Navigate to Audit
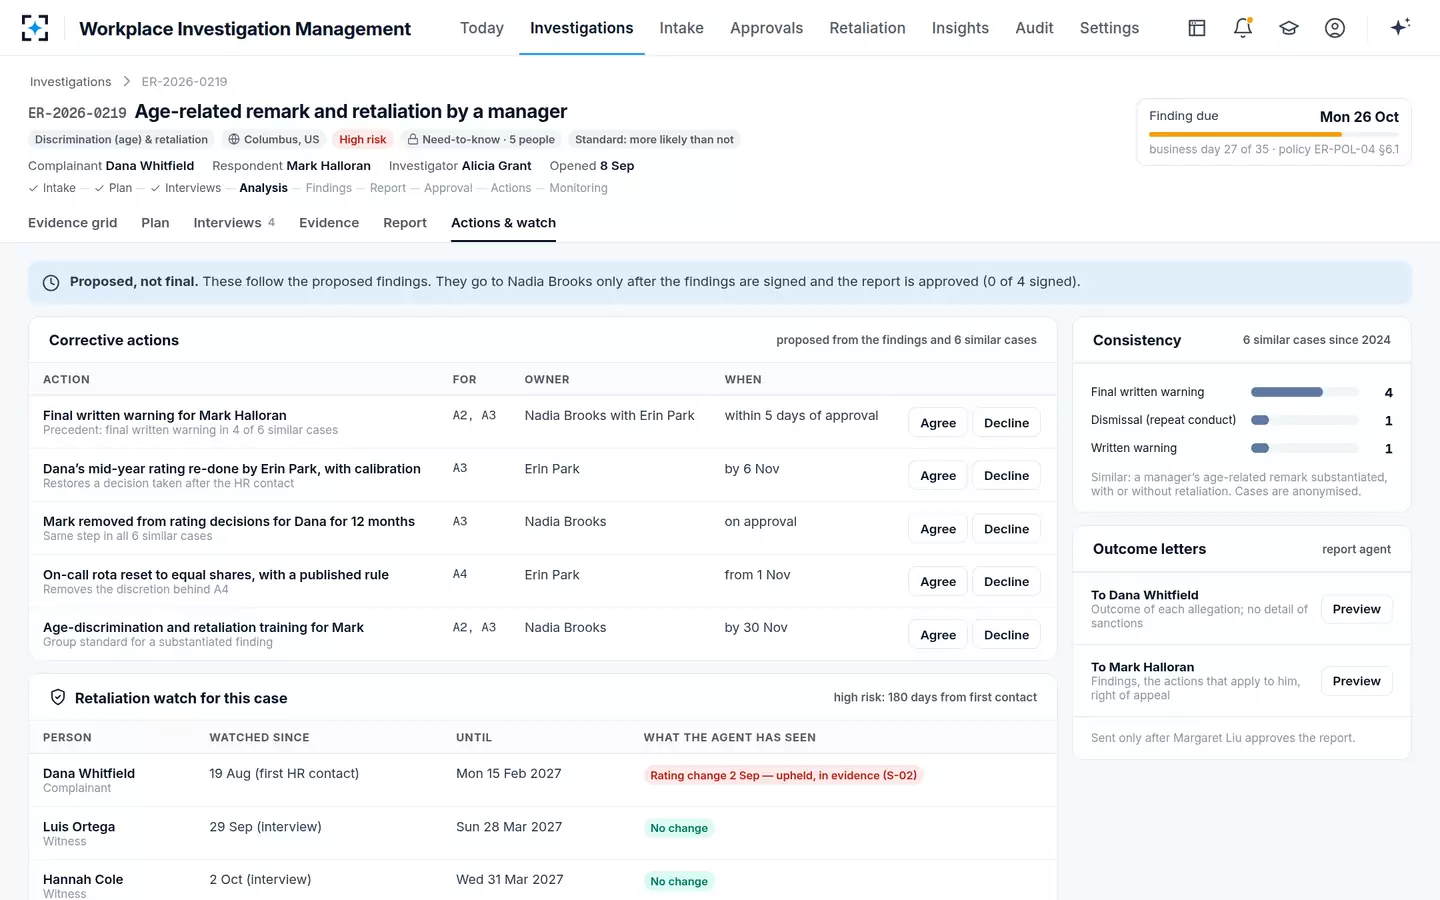 [1034, 28]
